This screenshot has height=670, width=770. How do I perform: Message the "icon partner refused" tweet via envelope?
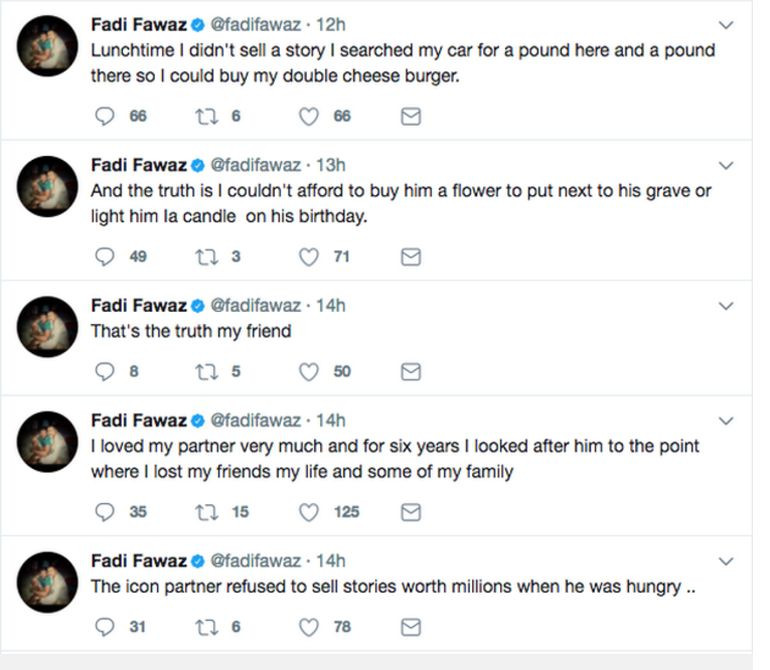[x=410, y=628]
